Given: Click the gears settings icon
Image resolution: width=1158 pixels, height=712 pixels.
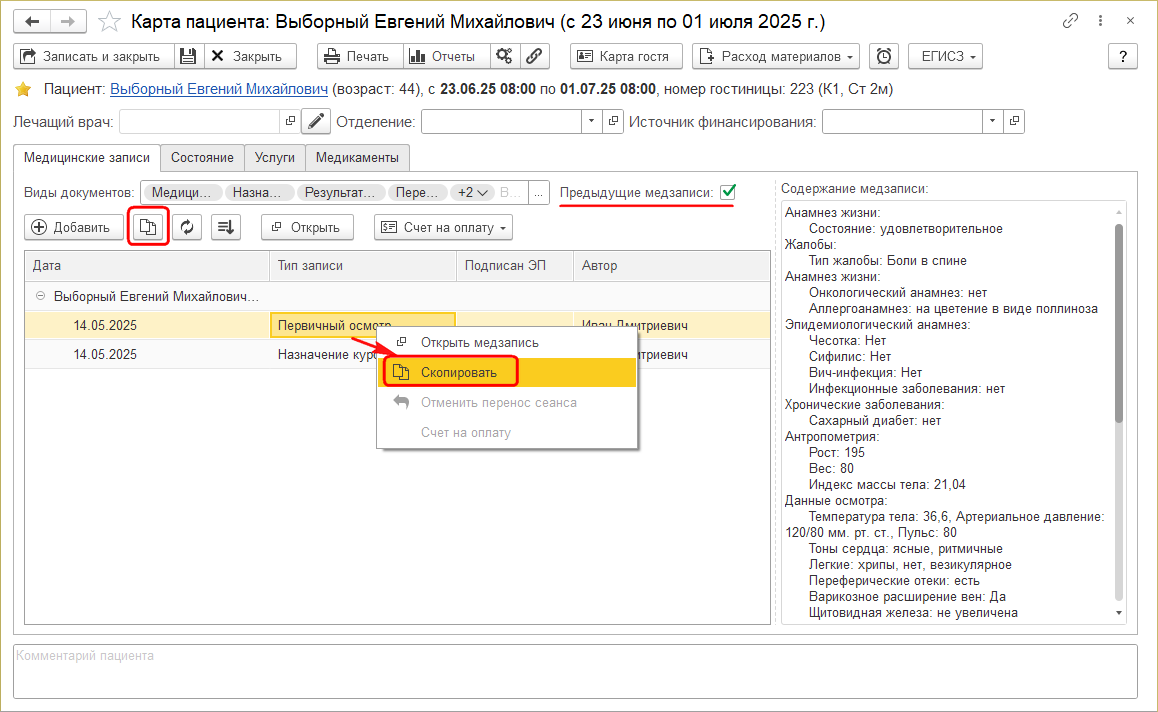Looking at the screenshot, I should click(x=505, y=56).
